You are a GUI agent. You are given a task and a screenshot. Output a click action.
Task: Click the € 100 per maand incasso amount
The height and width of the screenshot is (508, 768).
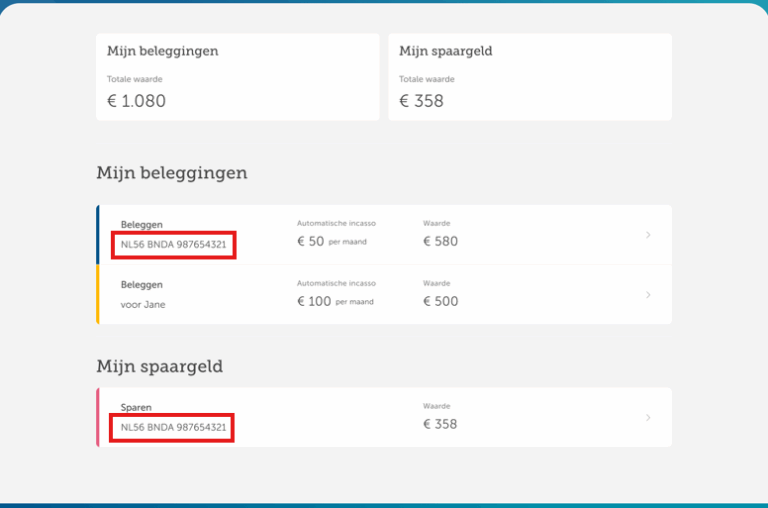335,301
